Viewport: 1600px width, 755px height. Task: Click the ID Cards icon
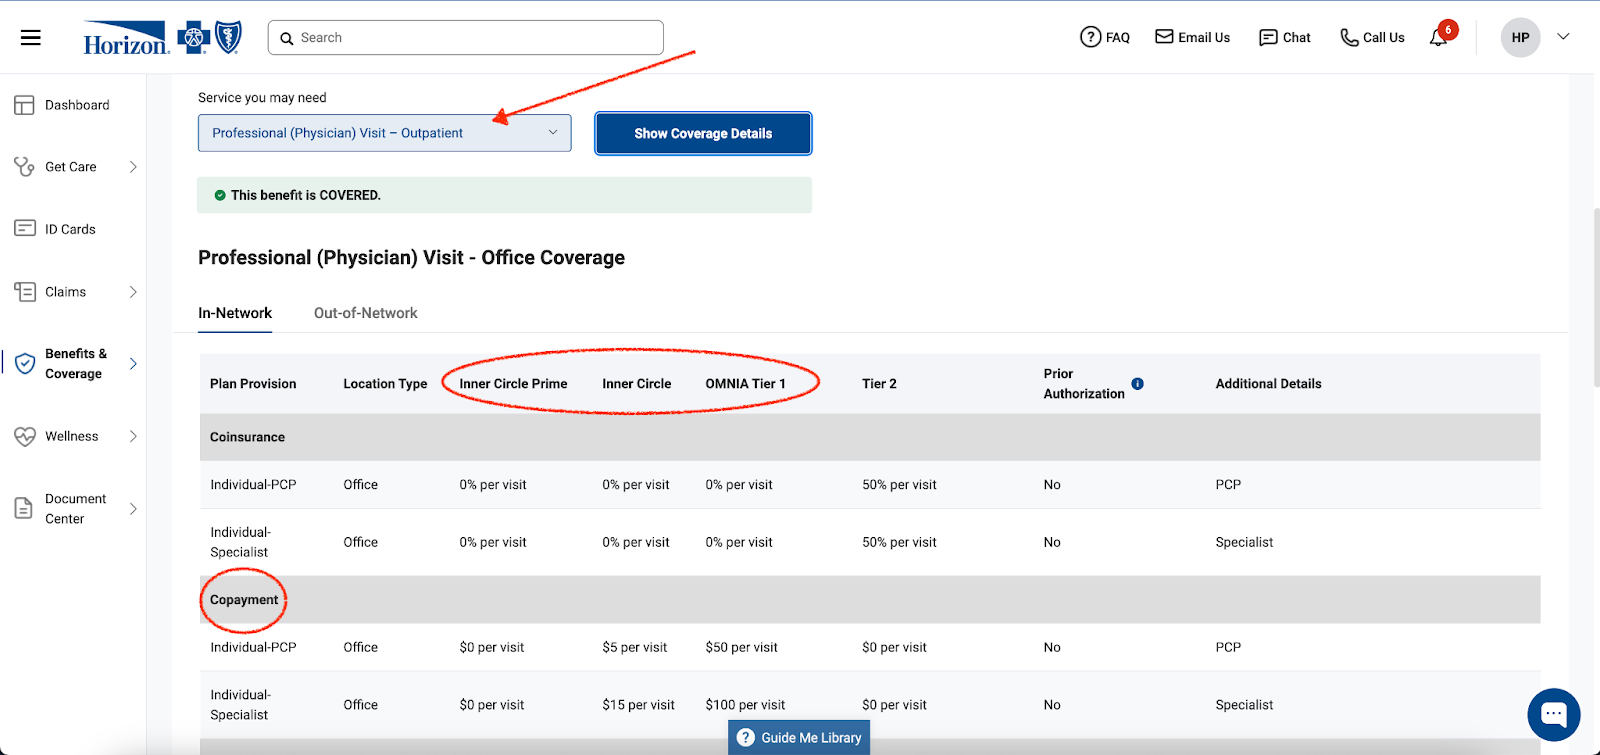(x=25, y=229)
